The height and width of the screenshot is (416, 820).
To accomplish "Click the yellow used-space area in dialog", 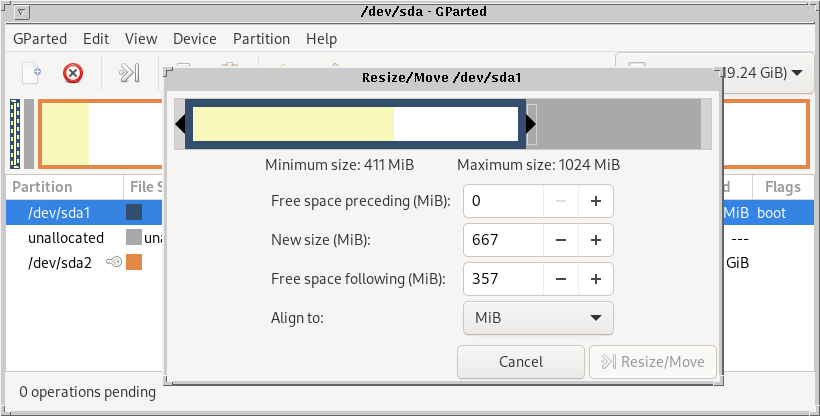I will 293,124.
